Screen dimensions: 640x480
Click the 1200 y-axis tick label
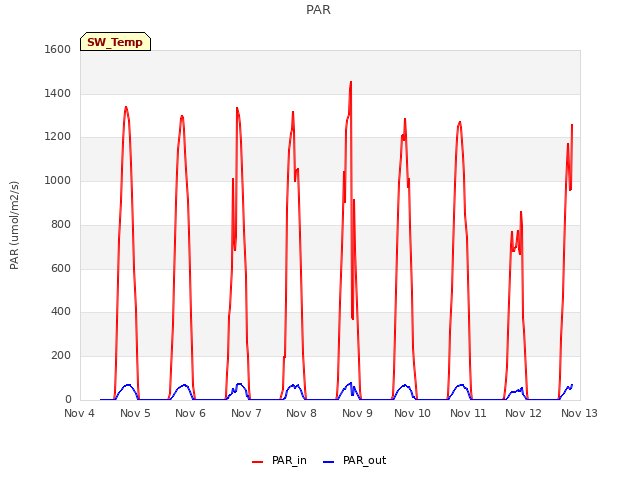coord(58,137)
